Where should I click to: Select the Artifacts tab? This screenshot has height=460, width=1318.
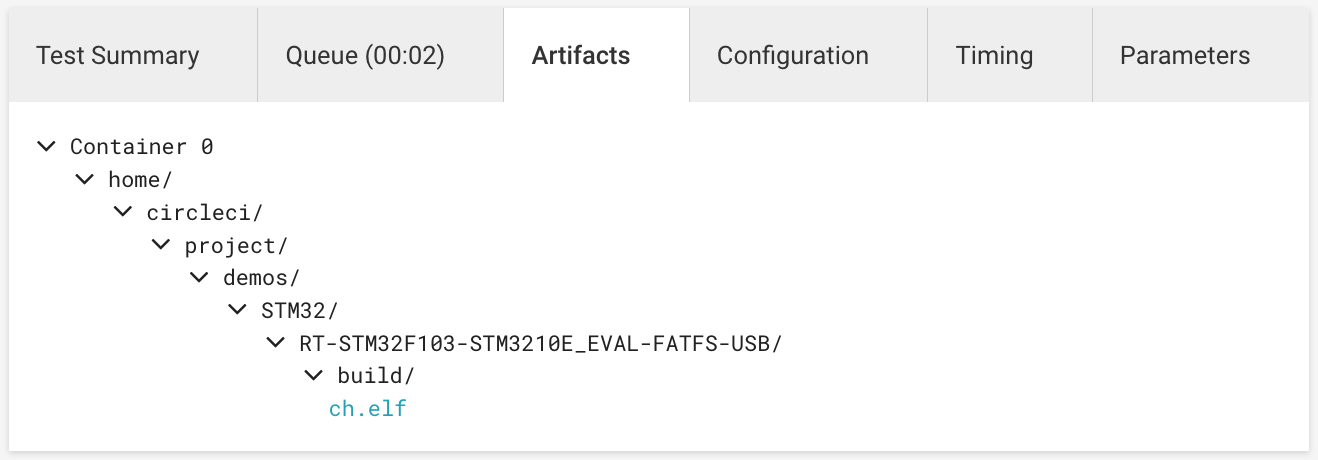tap(581, 56)
